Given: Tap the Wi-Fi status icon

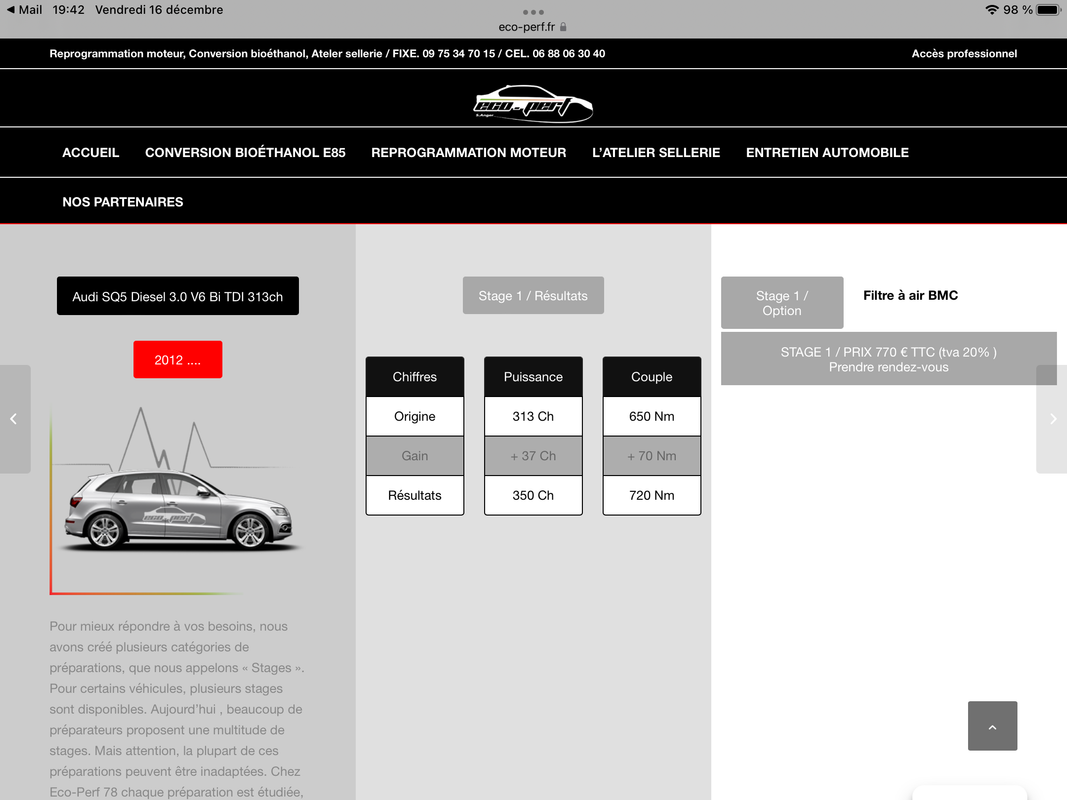Looking at the screenshot, I should (x=991, y=10).
